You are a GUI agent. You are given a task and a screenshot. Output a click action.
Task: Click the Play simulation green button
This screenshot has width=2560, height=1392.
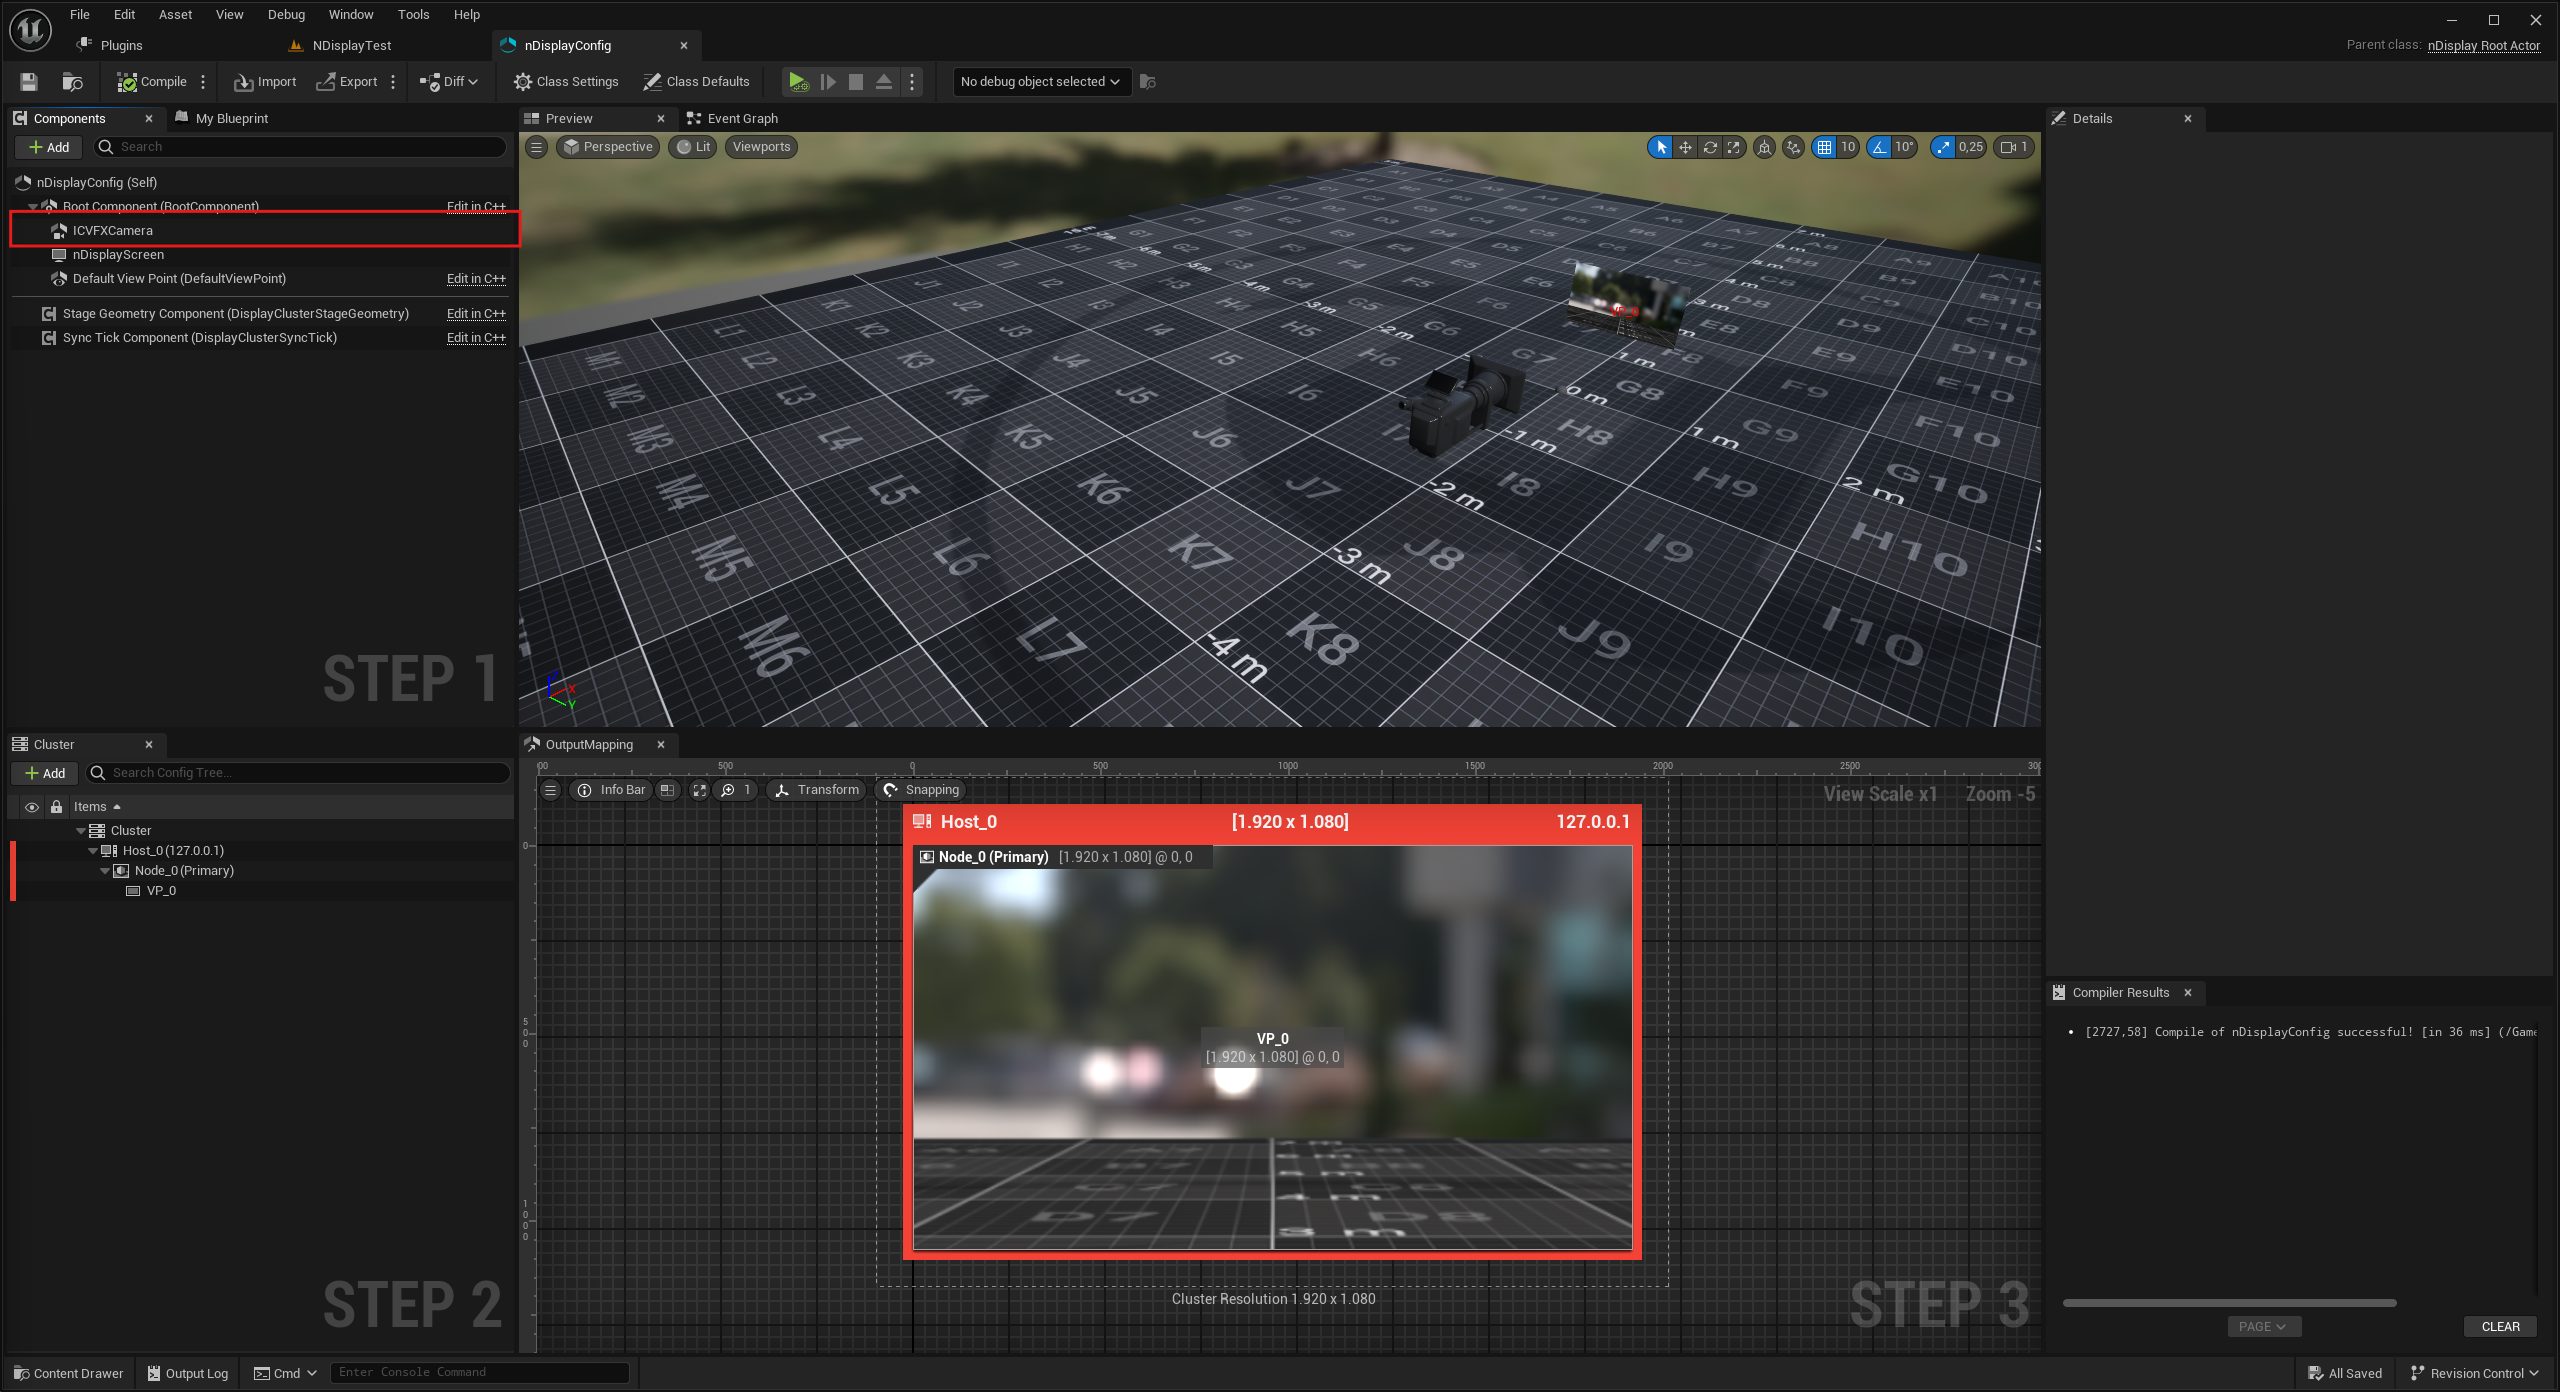(x=797, y=82)
